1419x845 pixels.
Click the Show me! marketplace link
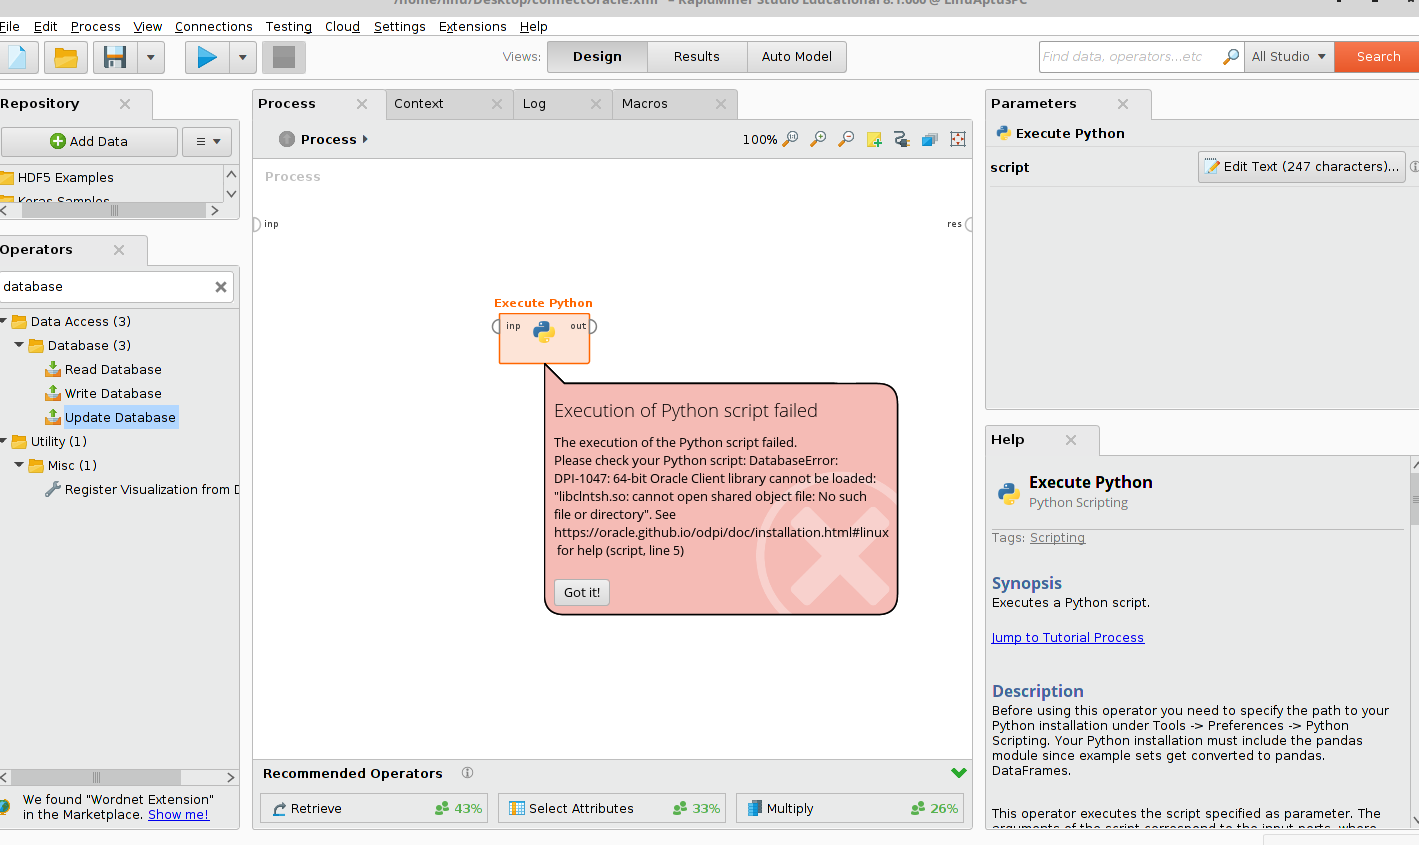click(179, 815)
